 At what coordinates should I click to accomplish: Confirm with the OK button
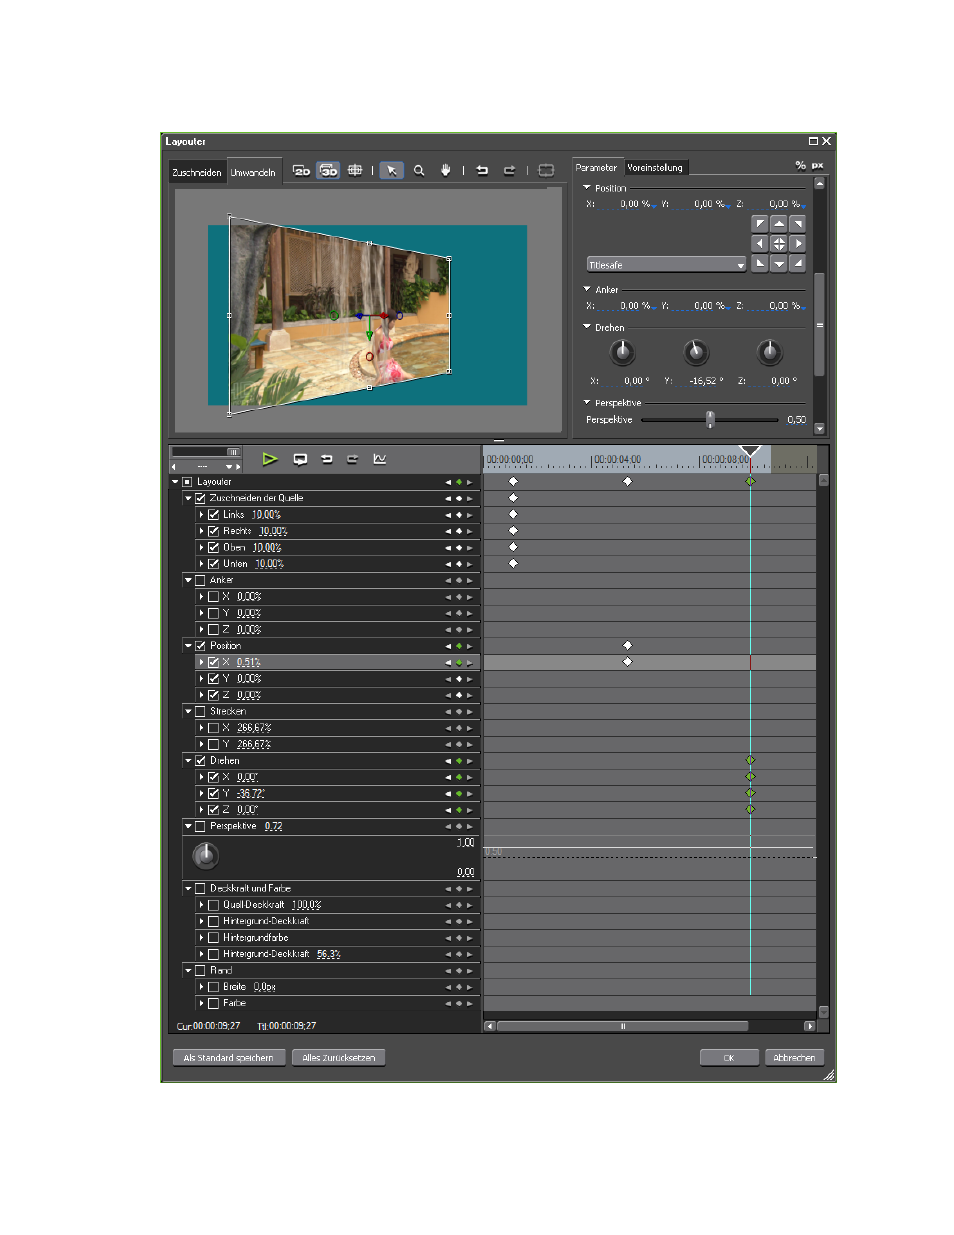729,1058
